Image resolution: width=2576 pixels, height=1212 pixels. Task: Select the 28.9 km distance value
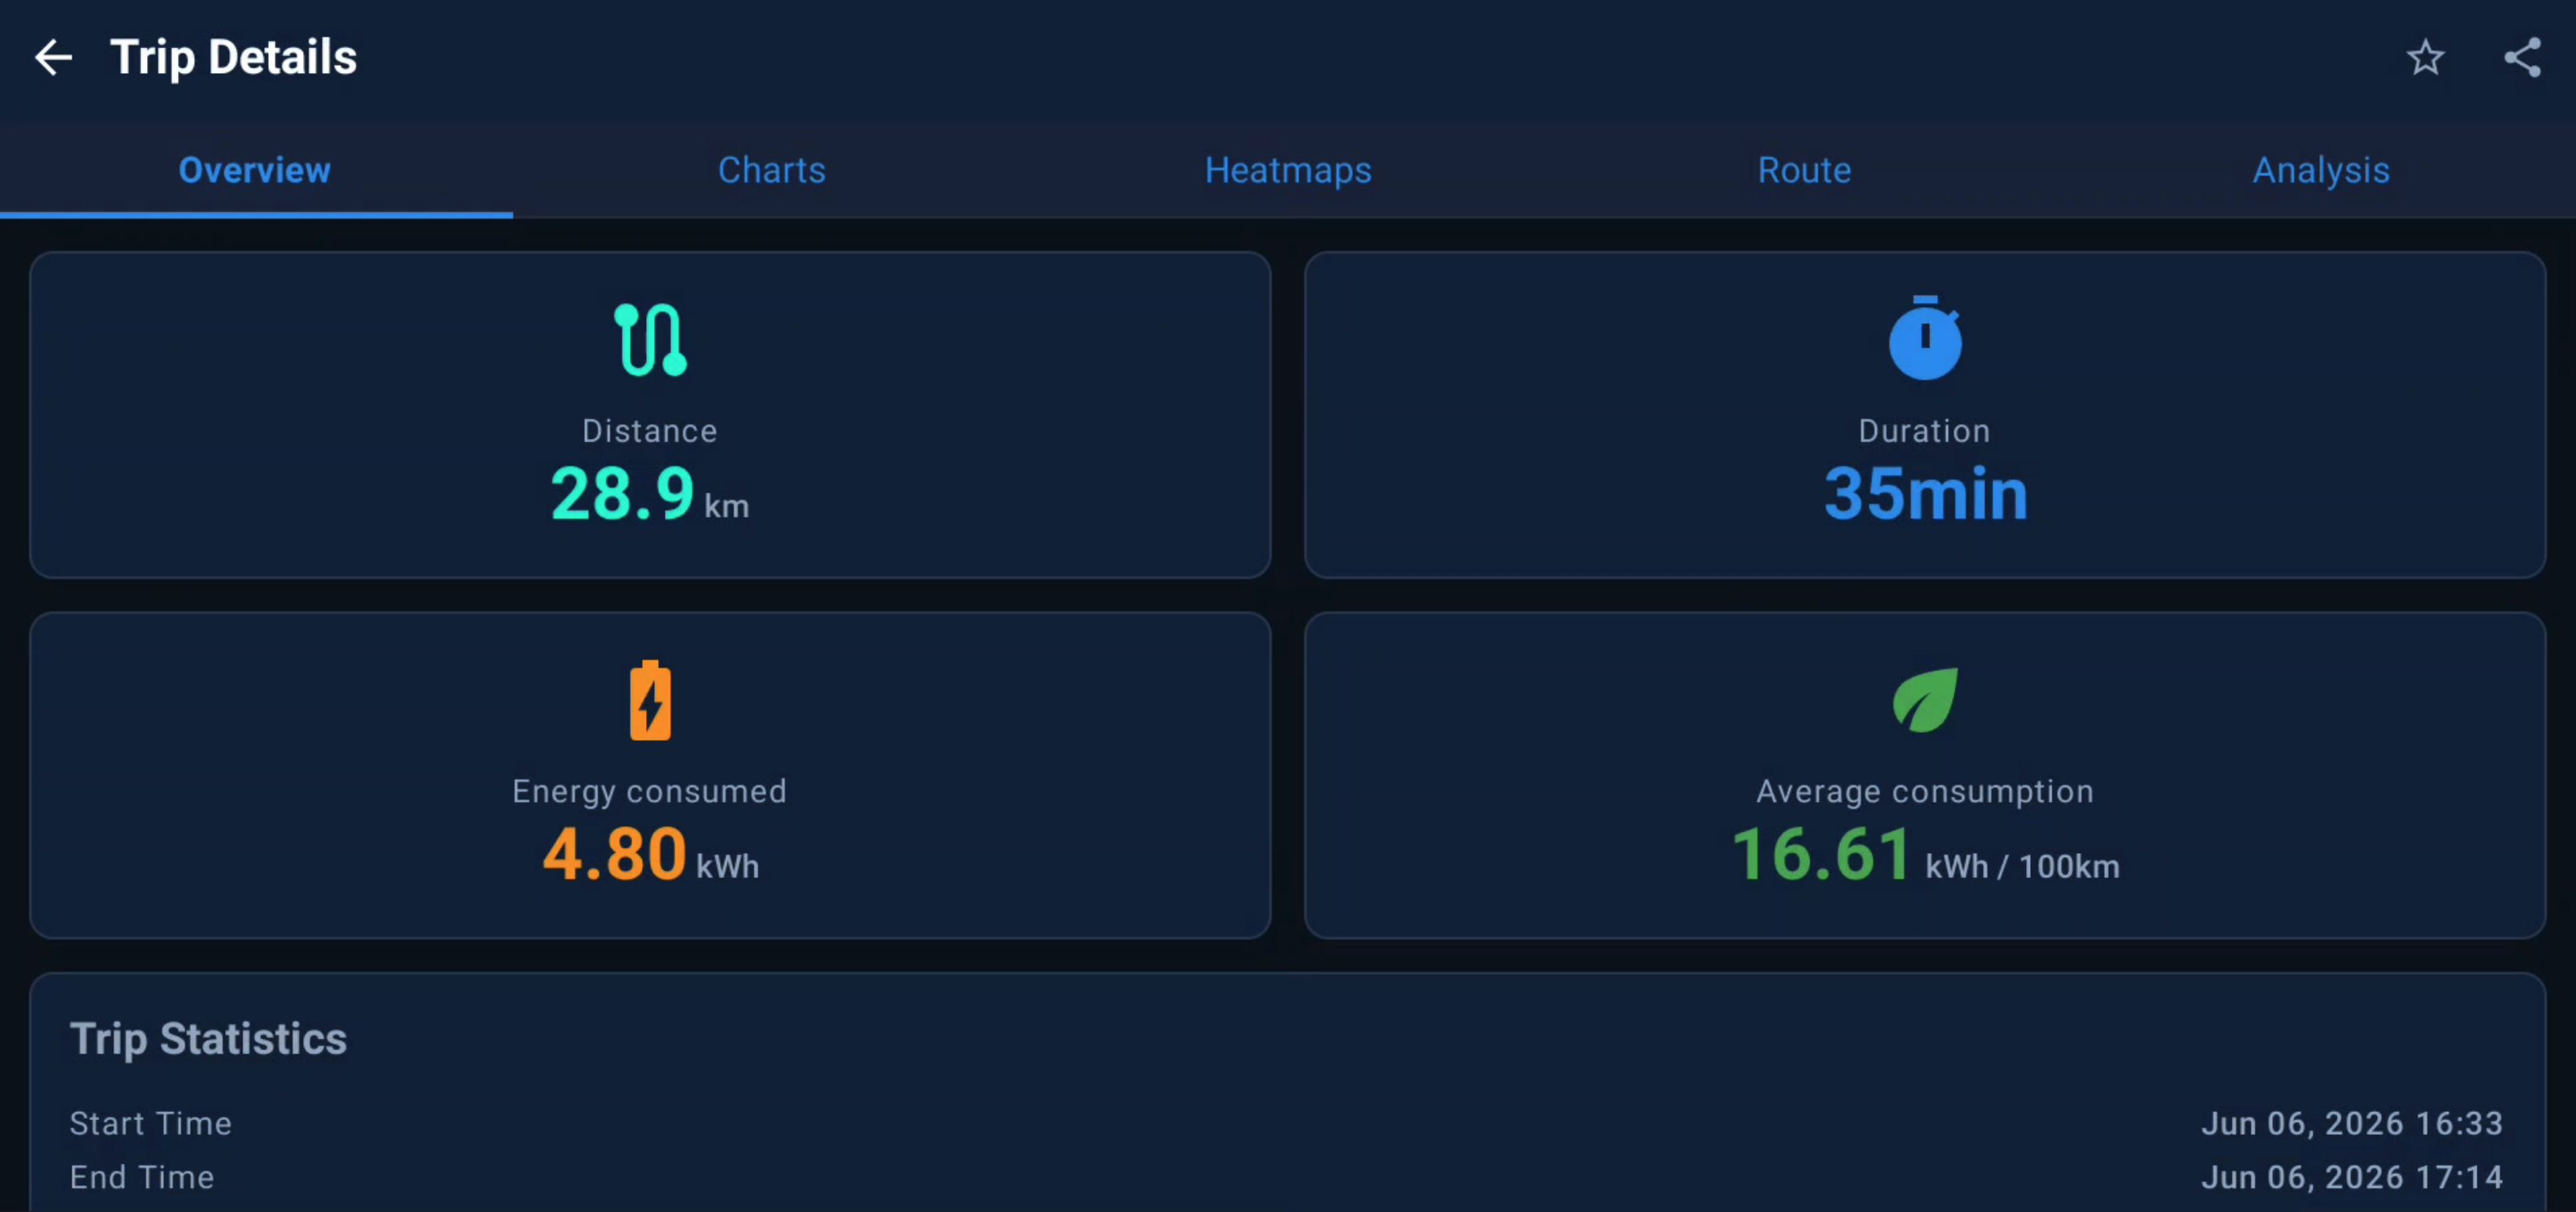[x=650, y=494]
